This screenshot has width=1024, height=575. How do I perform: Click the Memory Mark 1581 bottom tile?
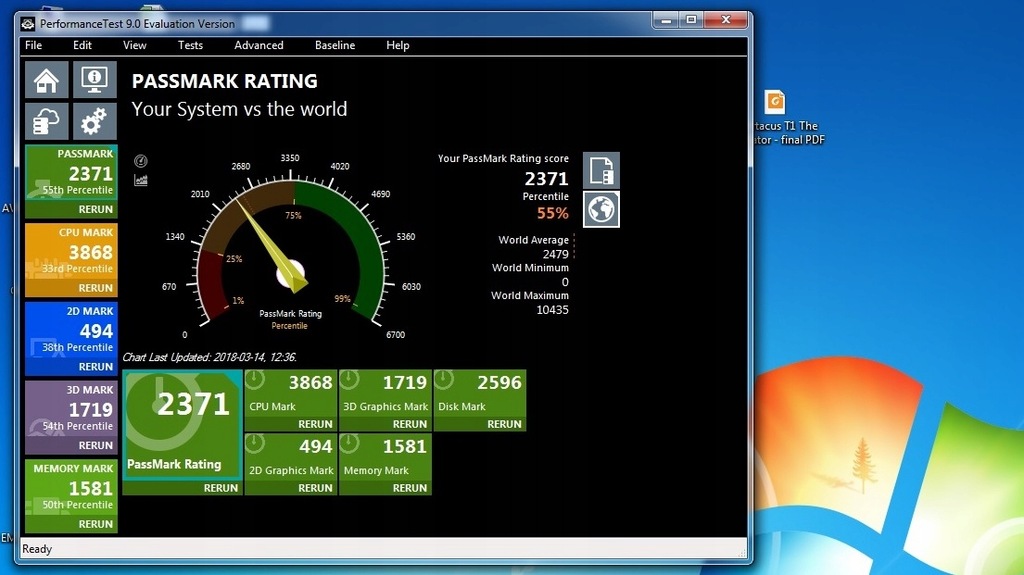point(385,457)
